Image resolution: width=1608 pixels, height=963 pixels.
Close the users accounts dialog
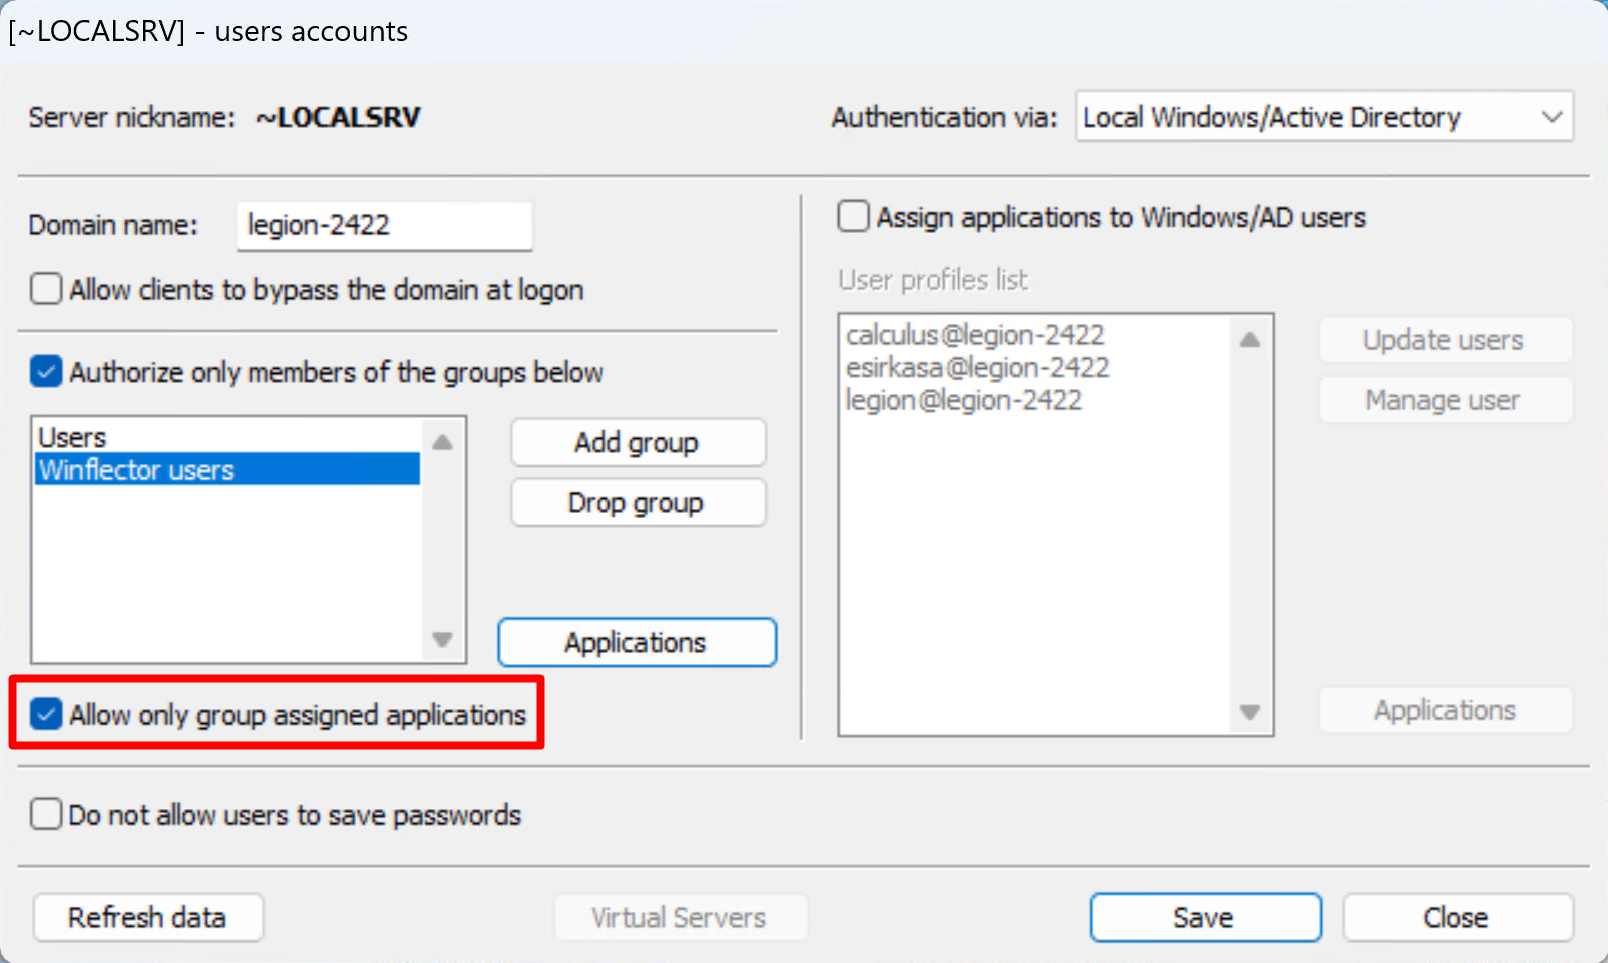(x=1456, y=917)
